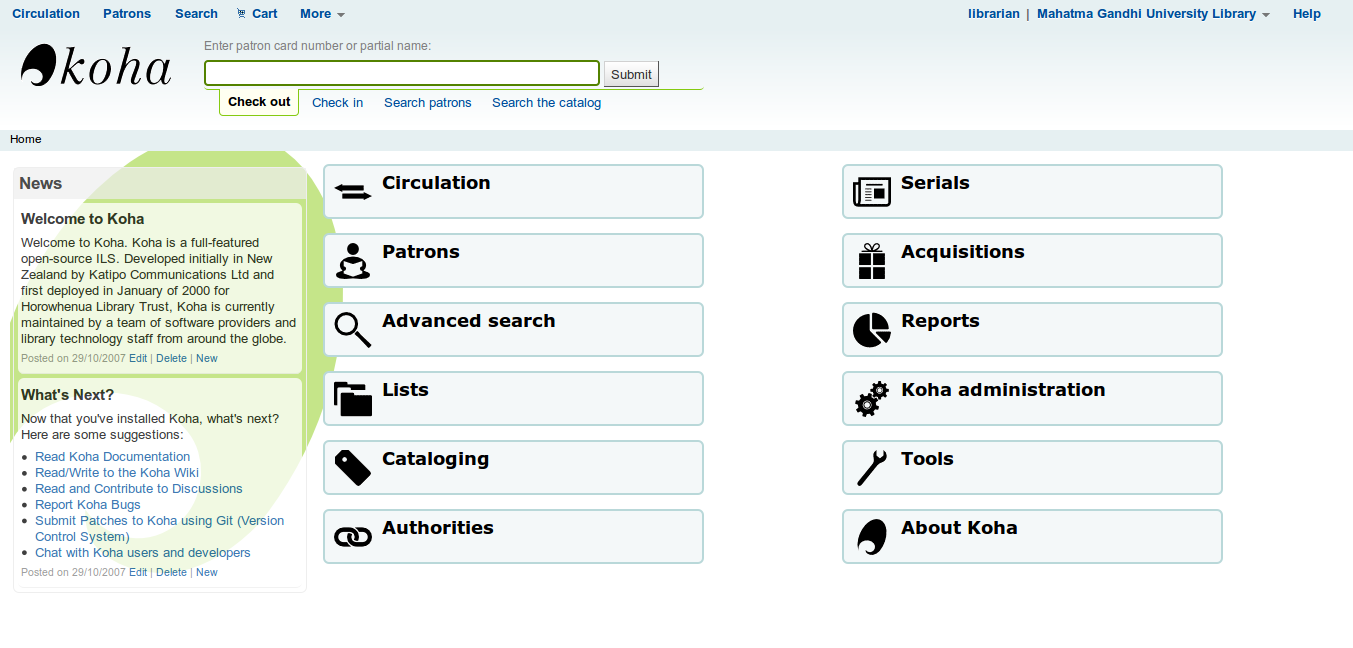Switch to the Search patrons tab

[x=427, y=102]
